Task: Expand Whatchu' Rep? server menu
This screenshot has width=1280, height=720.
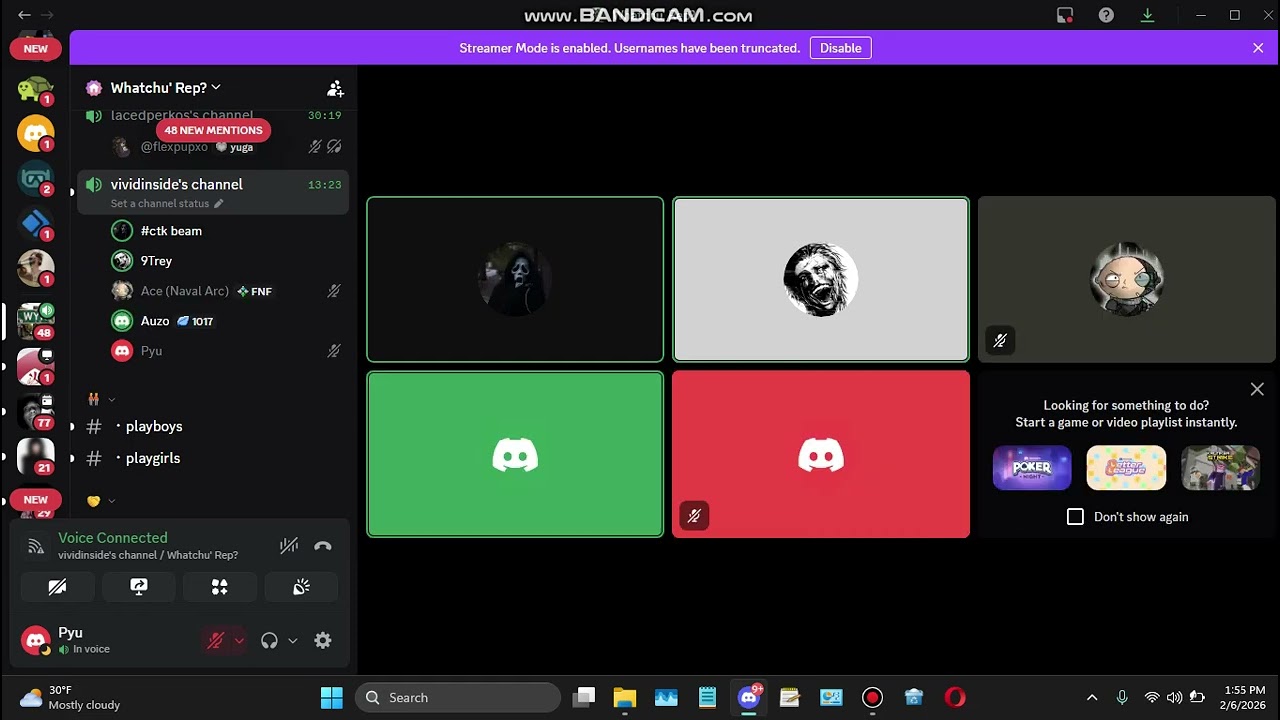Action: [166, 88]
